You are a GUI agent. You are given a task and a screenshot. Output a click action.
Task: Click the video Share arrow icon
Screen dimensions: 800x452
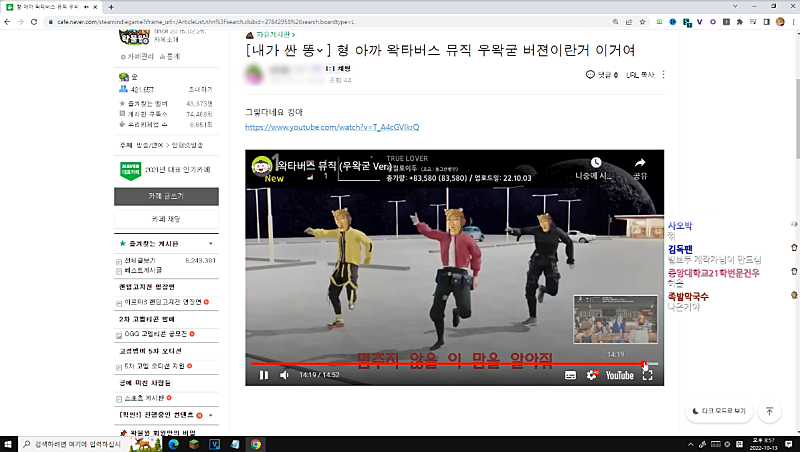coord(640,163)
